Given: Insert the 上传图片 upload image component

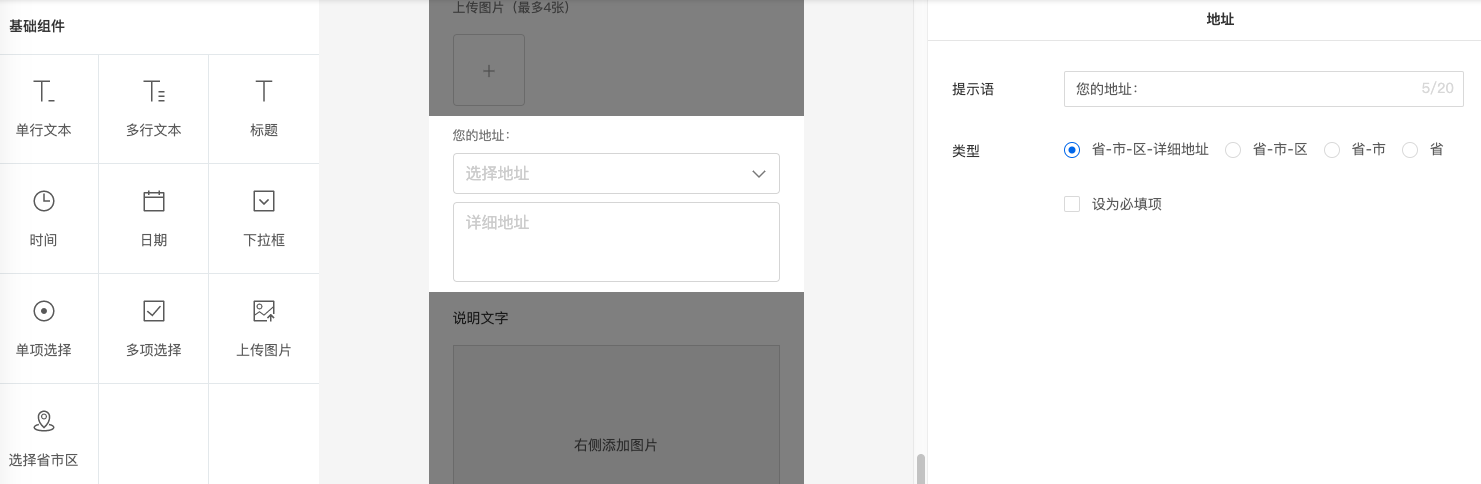Looking at the screenshot, I should pos(264,329).
